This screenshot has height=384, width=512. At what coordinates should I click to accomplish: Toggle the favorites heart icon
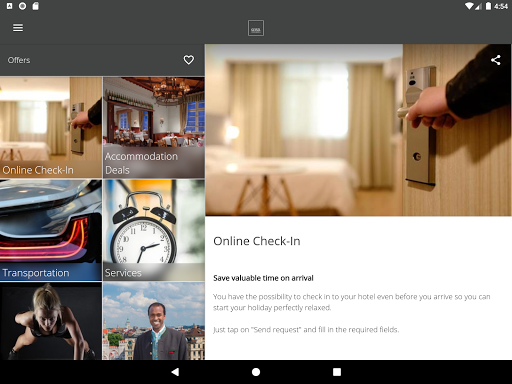tap(189, 60)
